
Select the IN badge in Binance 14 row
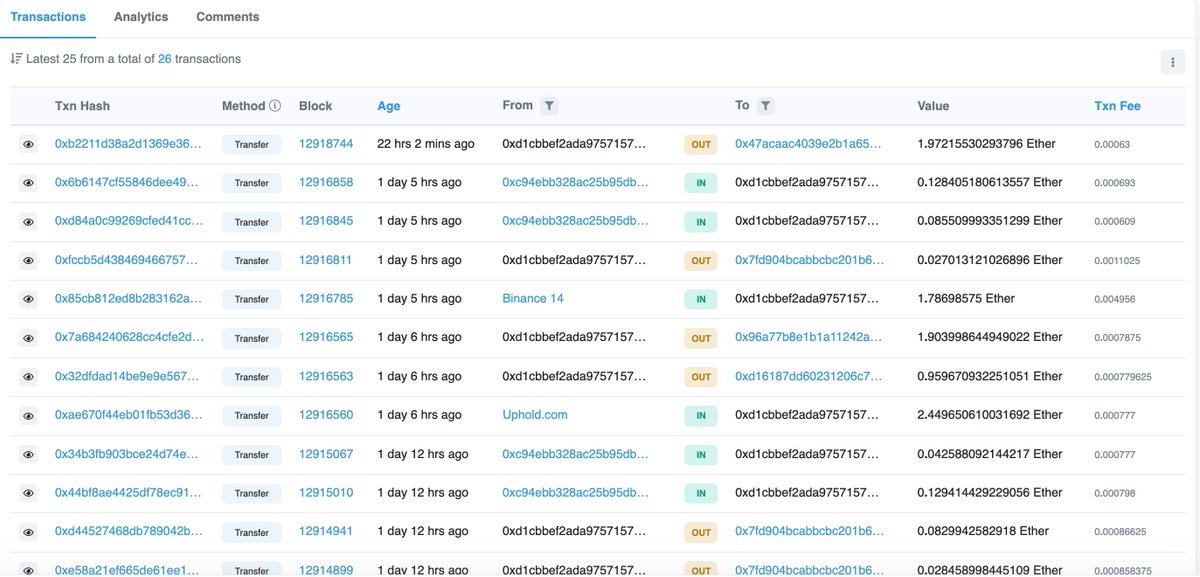click(701, 299)
